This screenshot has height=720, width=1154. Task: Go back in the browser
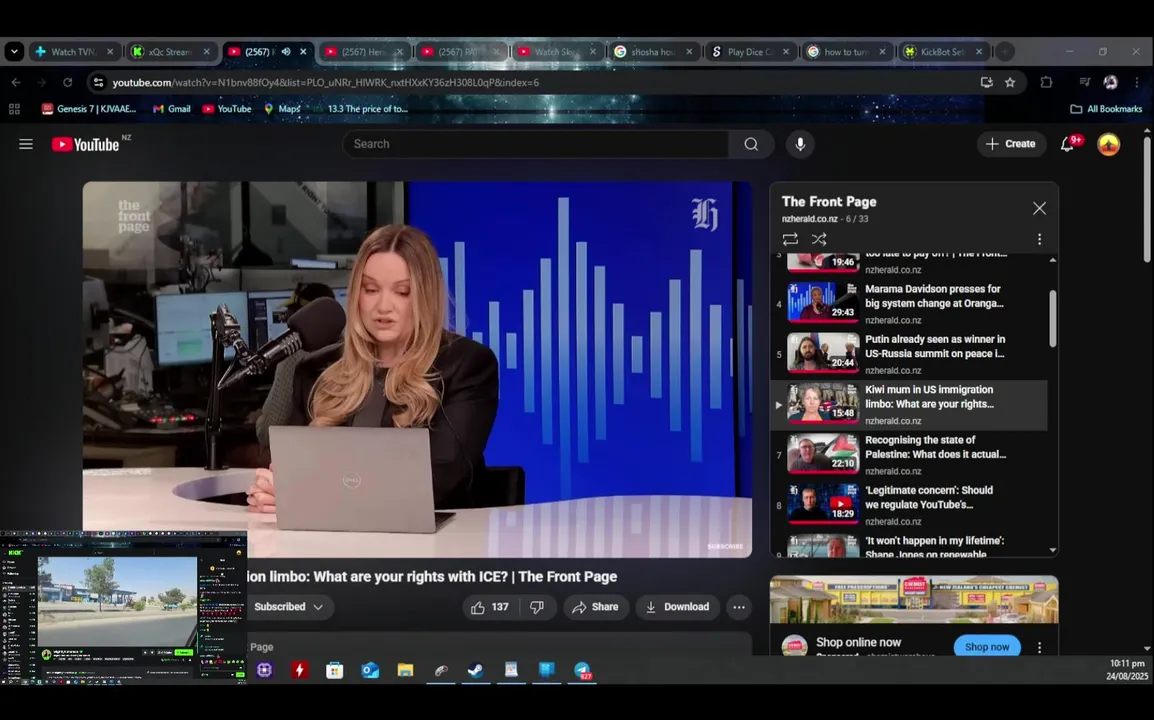(x=16, y=82)
